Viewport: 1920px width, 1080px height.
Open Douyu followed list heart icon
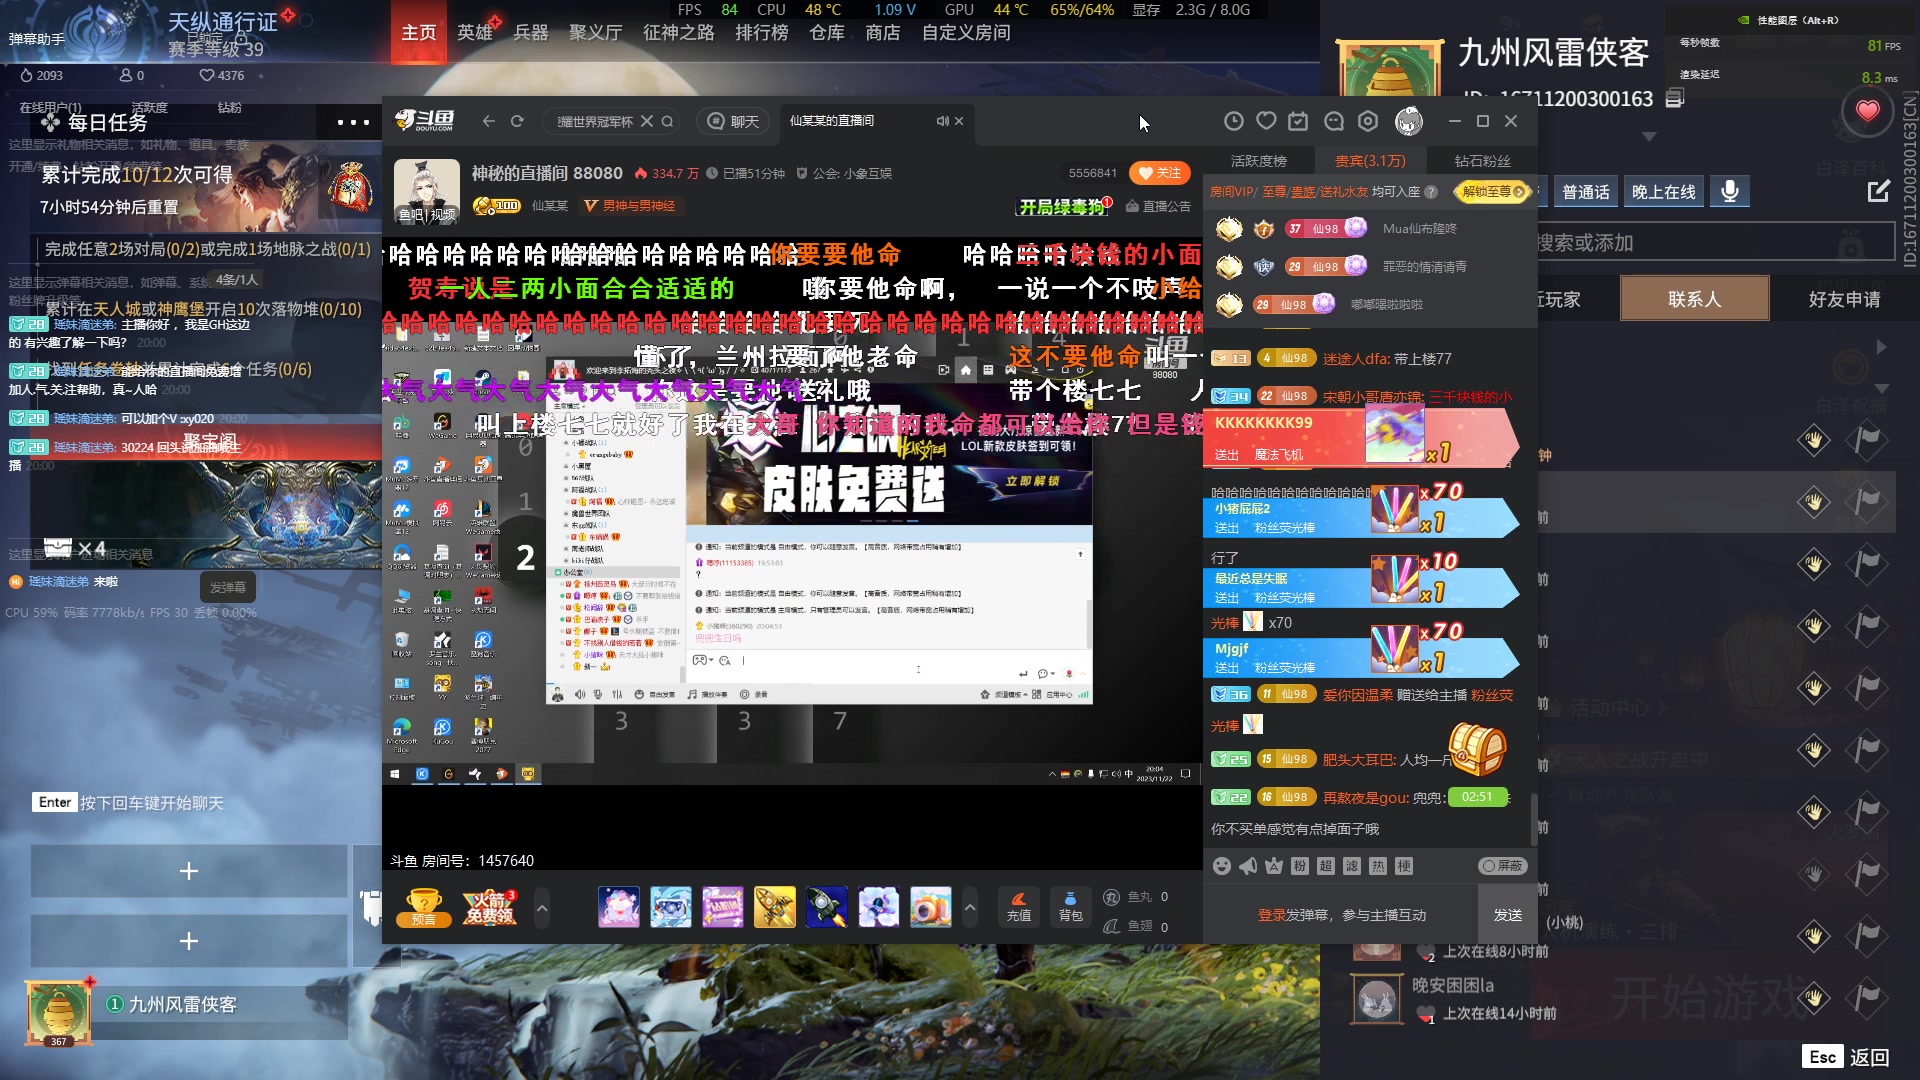tap(1266, 121)
